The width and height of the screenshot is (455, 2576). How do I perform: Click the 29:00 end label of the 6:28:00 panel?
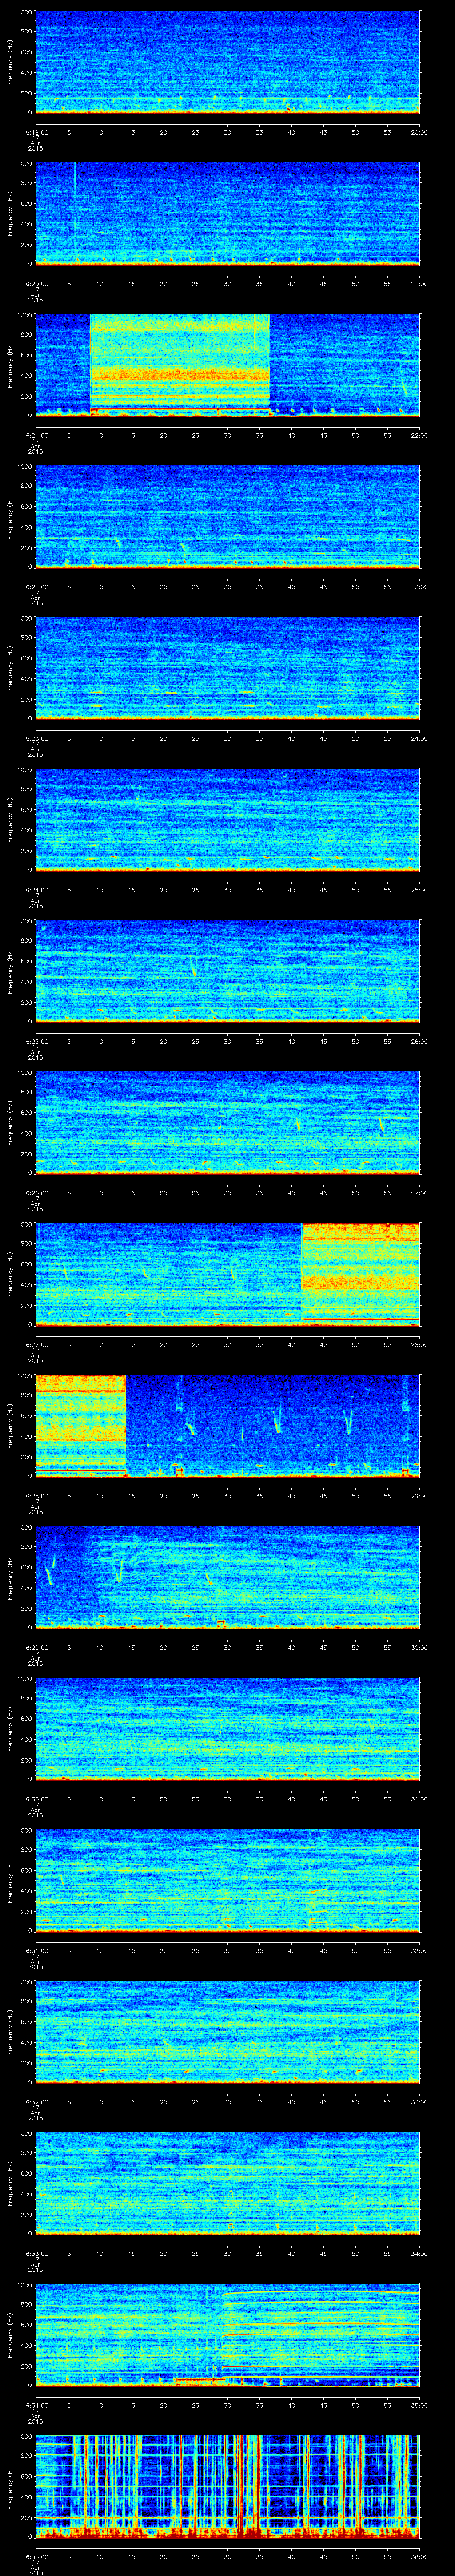coord(419,1496)
